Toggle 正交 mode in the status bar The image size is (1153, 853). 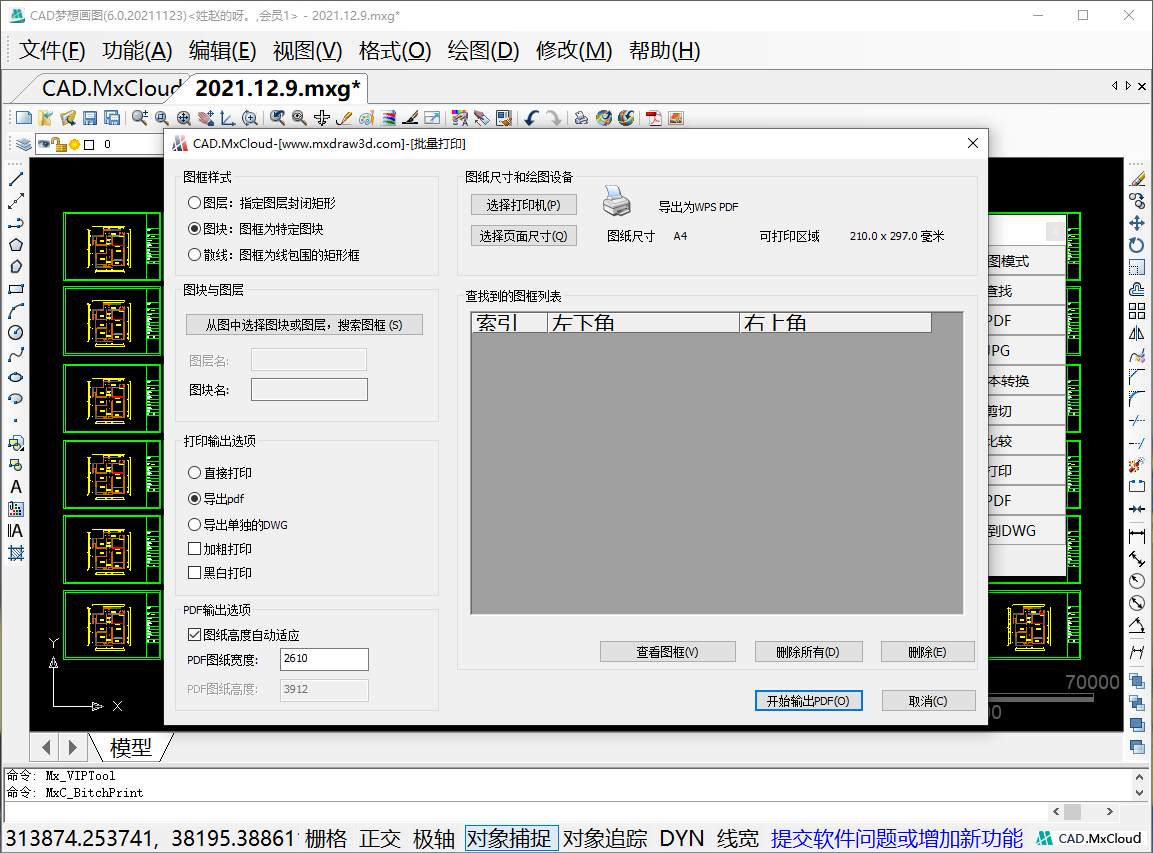pyautogui.click(x=380, y=838)
